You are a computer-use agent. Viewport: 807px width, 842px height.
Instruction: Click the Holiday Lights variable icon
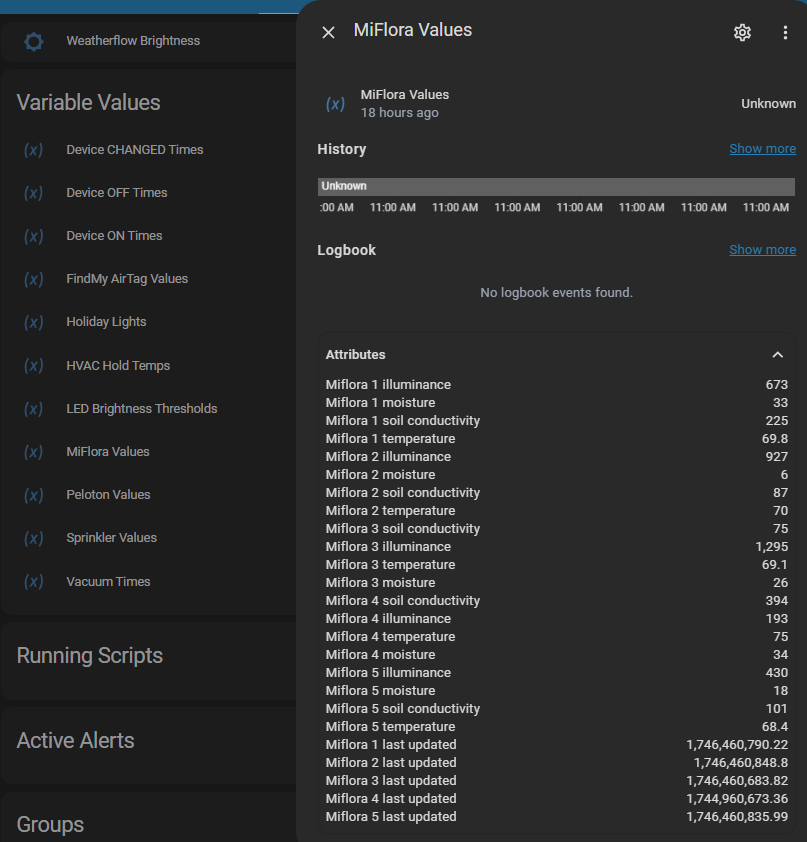[34, 322]
